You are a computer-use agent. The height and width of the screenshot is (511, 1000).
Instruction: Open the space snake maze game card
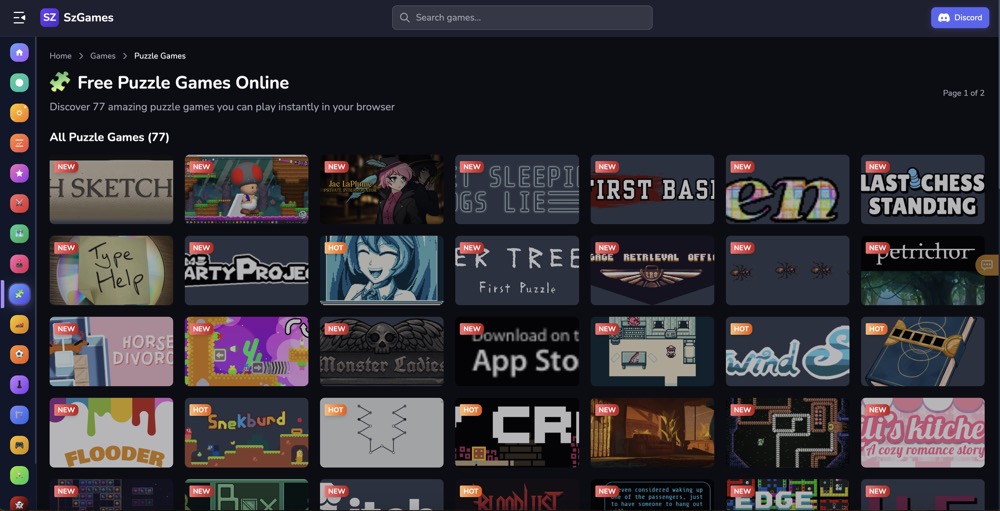point(787,433)
